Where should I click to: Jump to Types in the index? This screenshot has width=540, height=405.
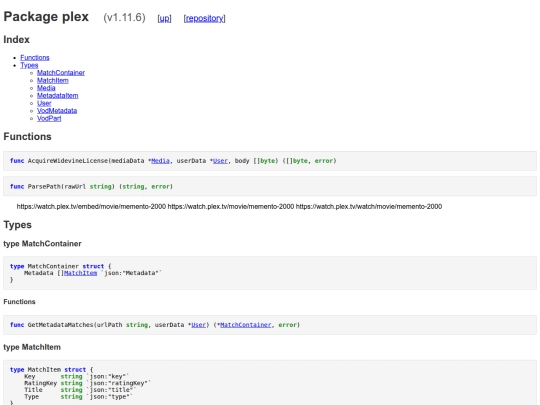pos(29,65)
